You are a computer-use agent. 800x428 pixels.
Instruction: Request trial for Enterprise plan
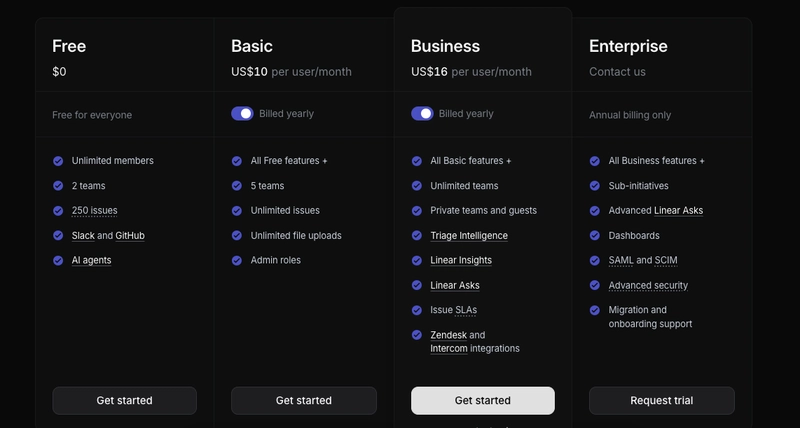coord(661,400)
